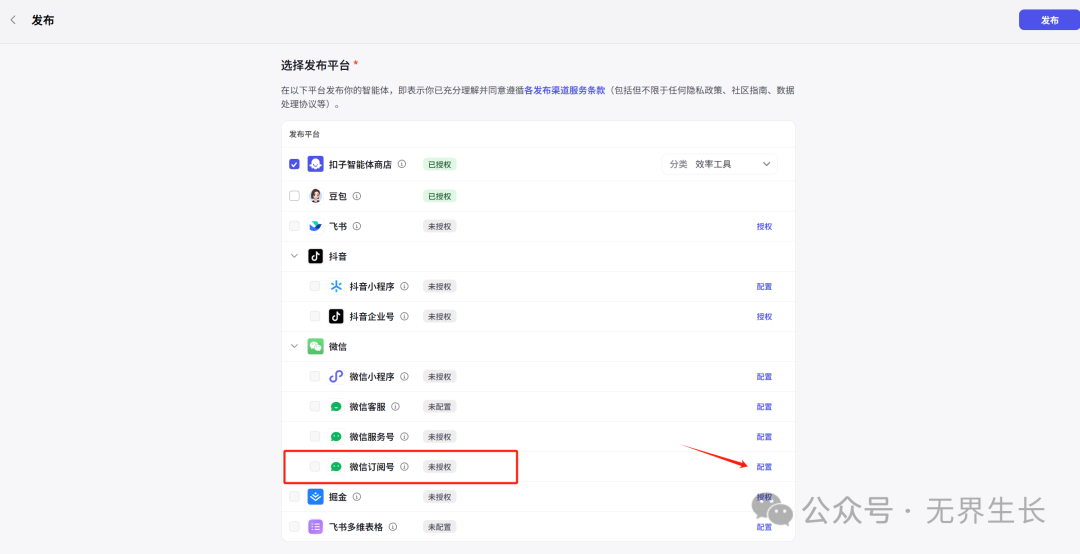Click 配置 for 微信客服

[x=765, y=407]
